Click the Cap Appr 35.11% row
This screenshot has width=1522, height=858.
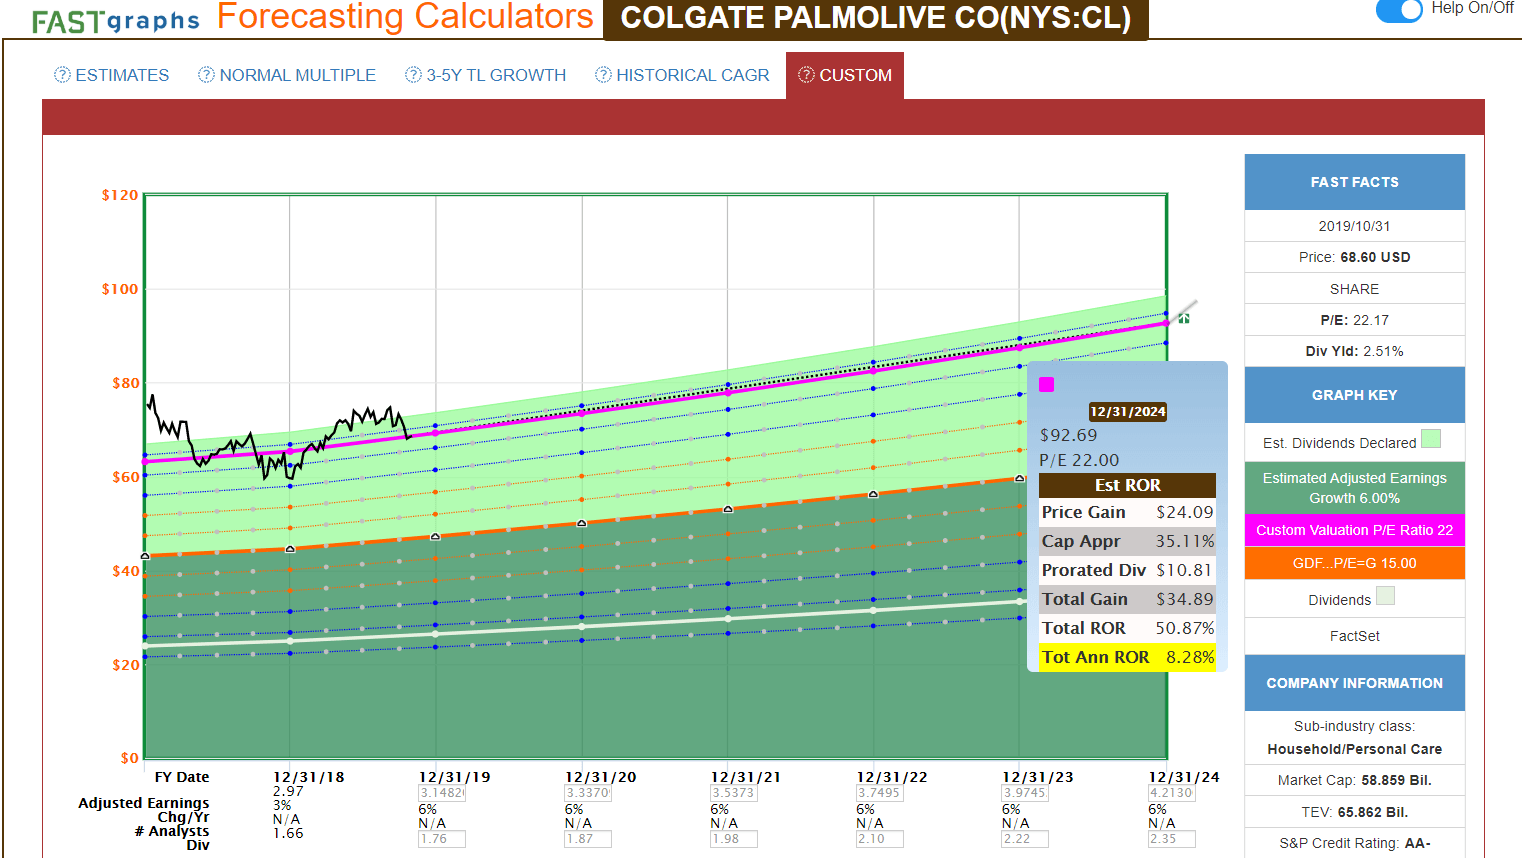click(1128, 541)
